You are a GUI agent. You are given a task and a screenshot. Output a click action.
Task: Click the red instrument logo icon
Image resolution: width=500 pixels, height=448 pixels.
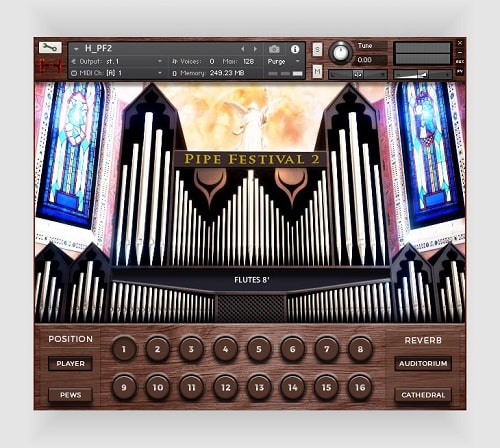tap(51, 66)
